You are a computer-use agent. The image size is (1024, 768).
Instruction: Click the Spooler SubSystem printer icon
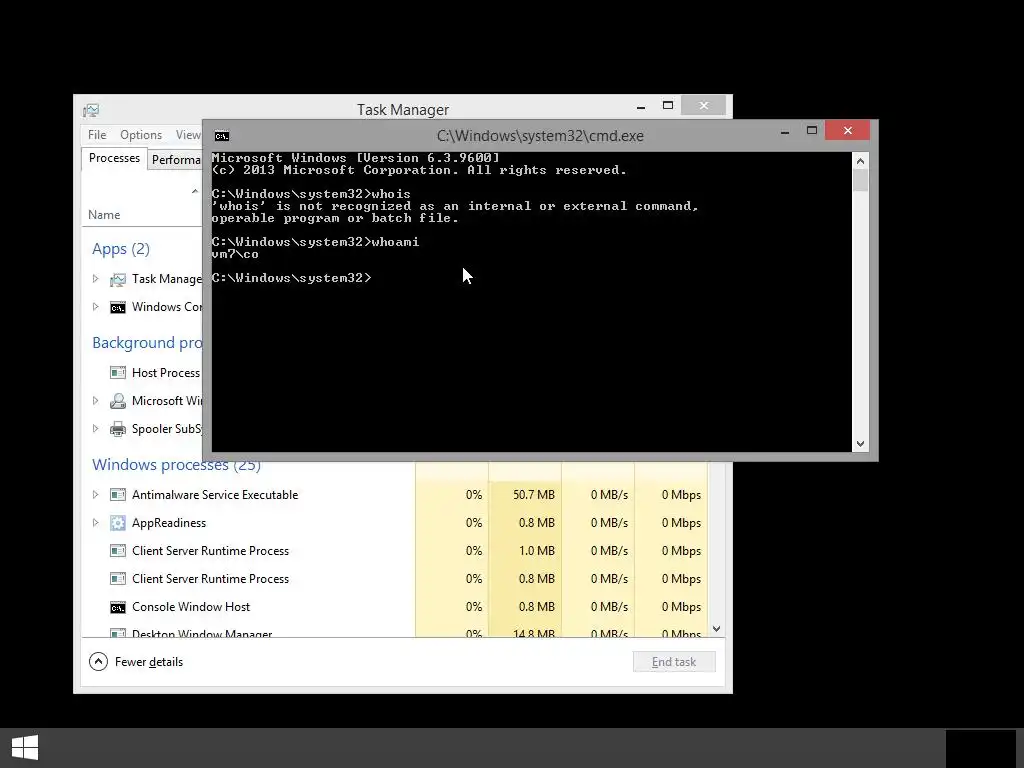click(118, 429)
